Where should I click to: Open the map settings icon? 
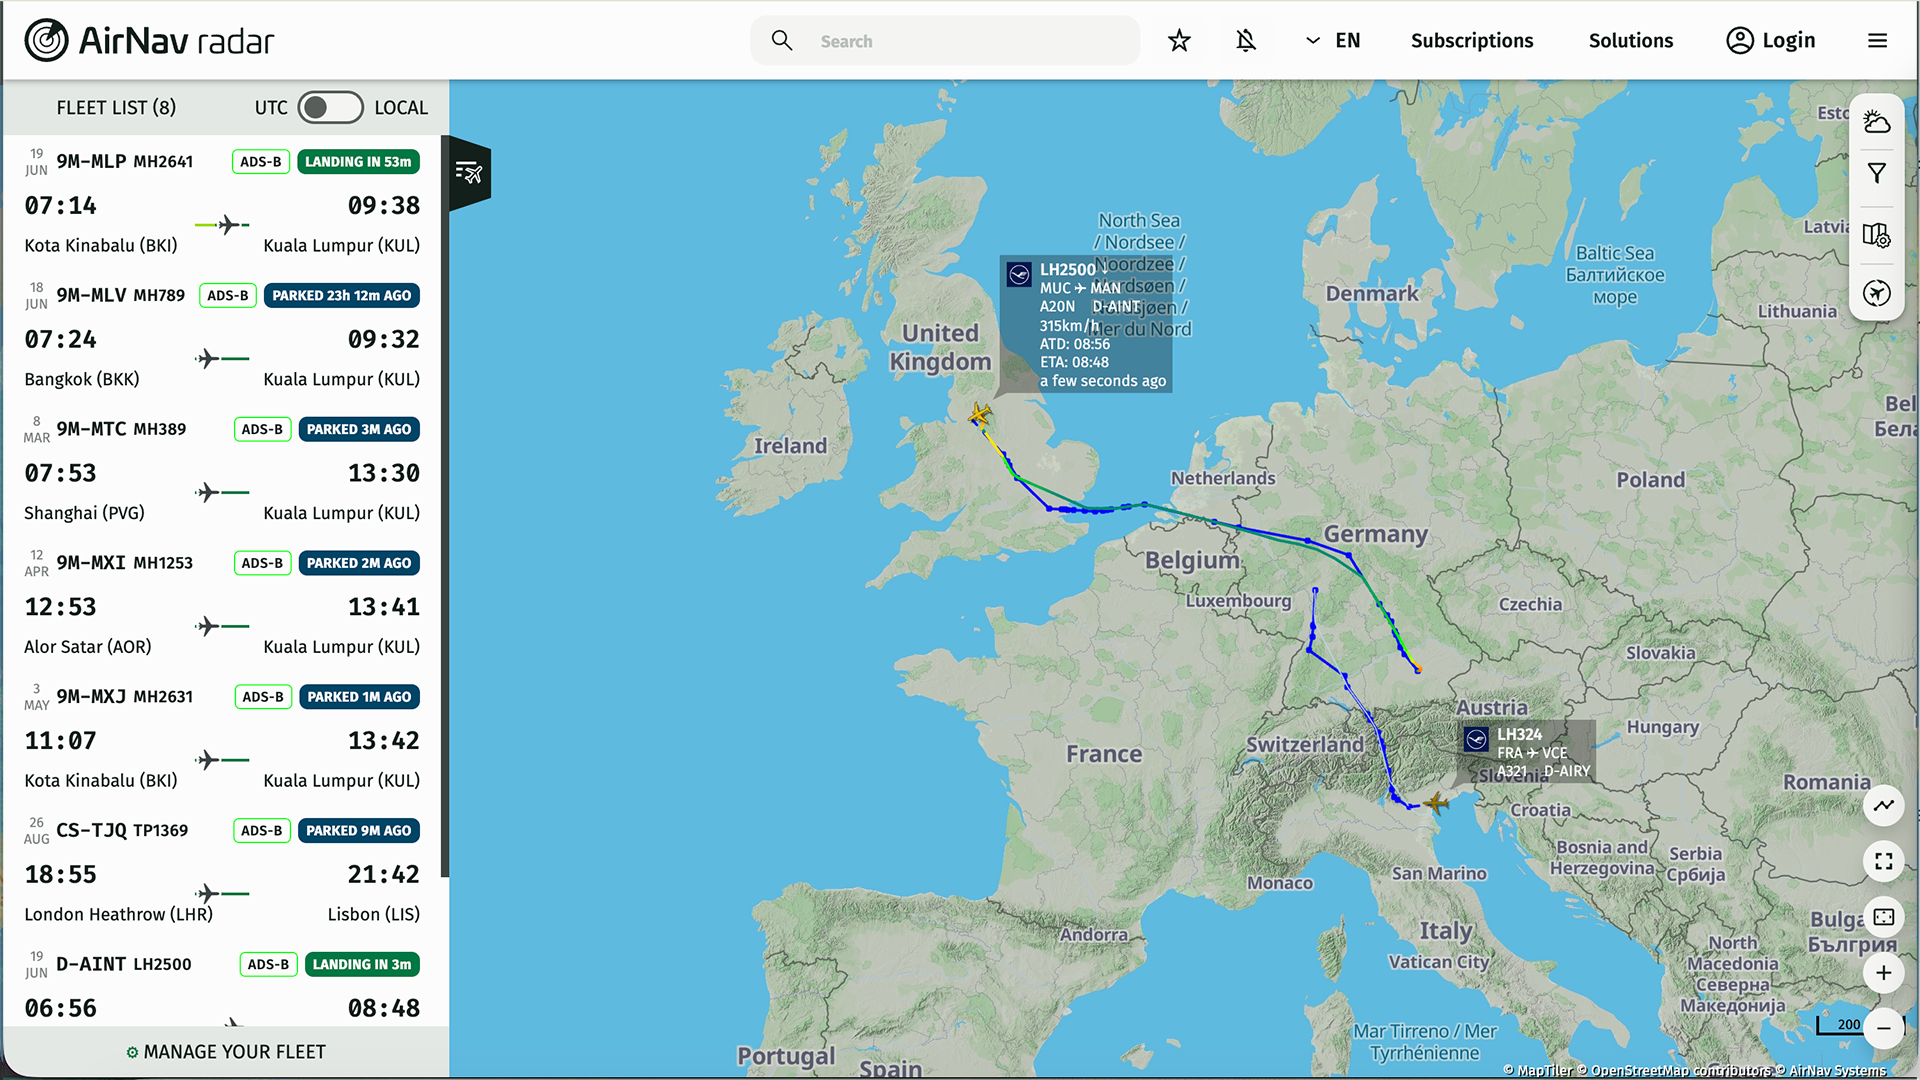click(1877, 235)
